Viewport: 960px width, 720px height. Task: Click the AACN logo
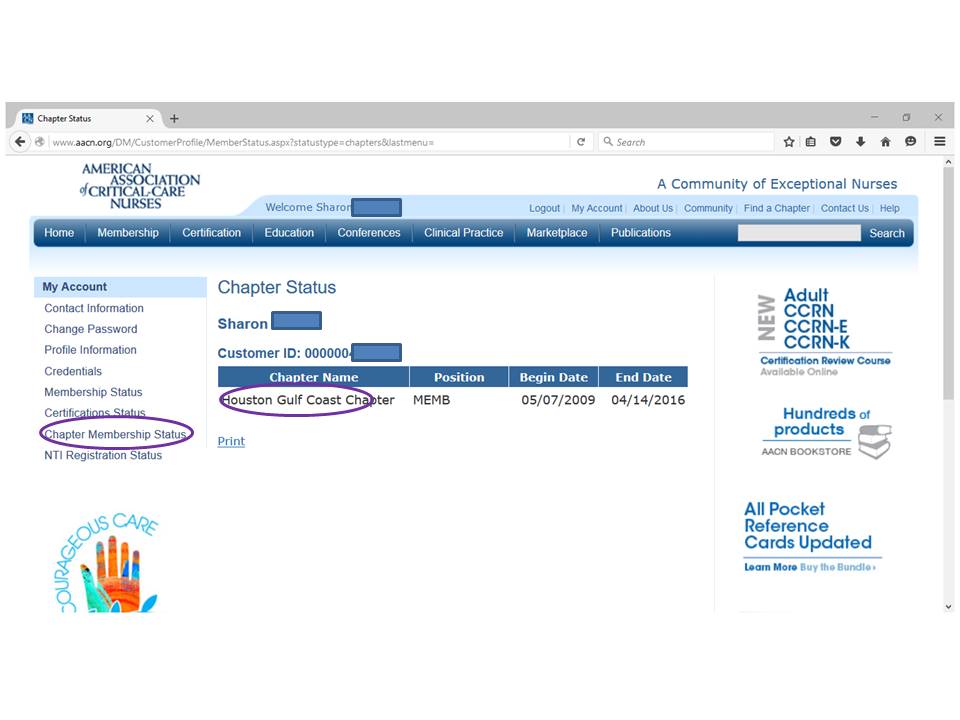(140, 186)
